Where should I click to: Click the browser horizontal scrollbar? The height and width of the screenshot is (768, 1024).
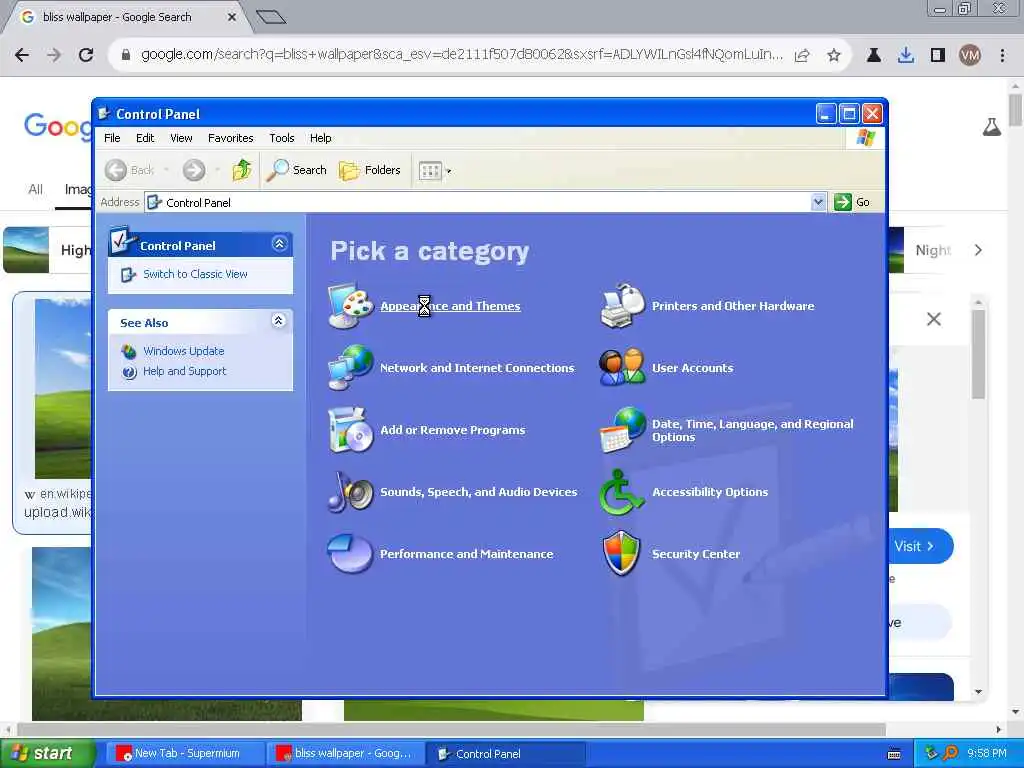(451, 729)
